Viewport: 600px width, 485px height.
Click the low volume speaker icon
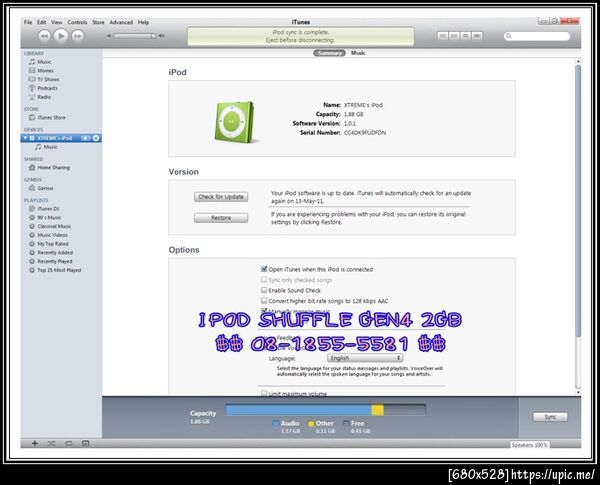[109, 36]
